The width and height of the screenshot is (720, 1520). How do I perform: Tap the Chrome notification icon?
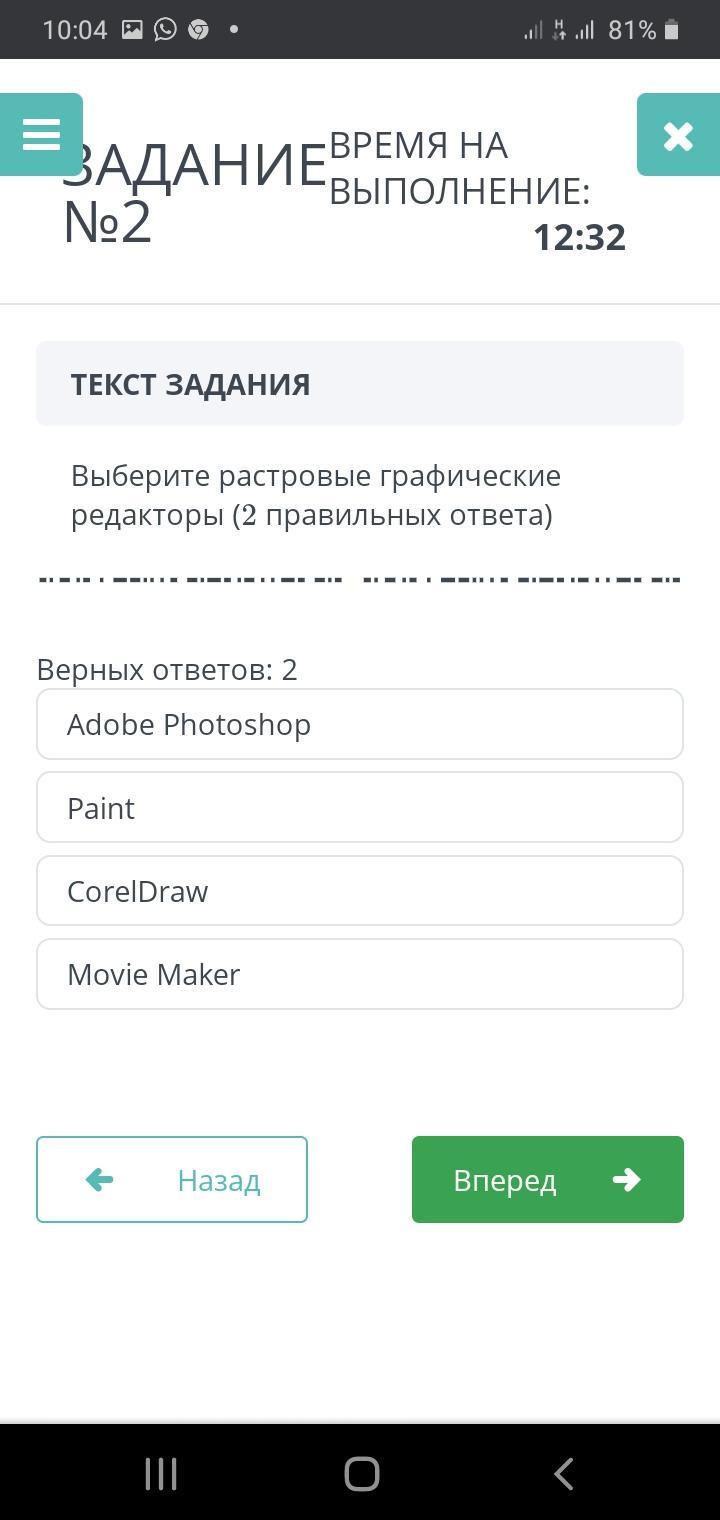point(198,29)
